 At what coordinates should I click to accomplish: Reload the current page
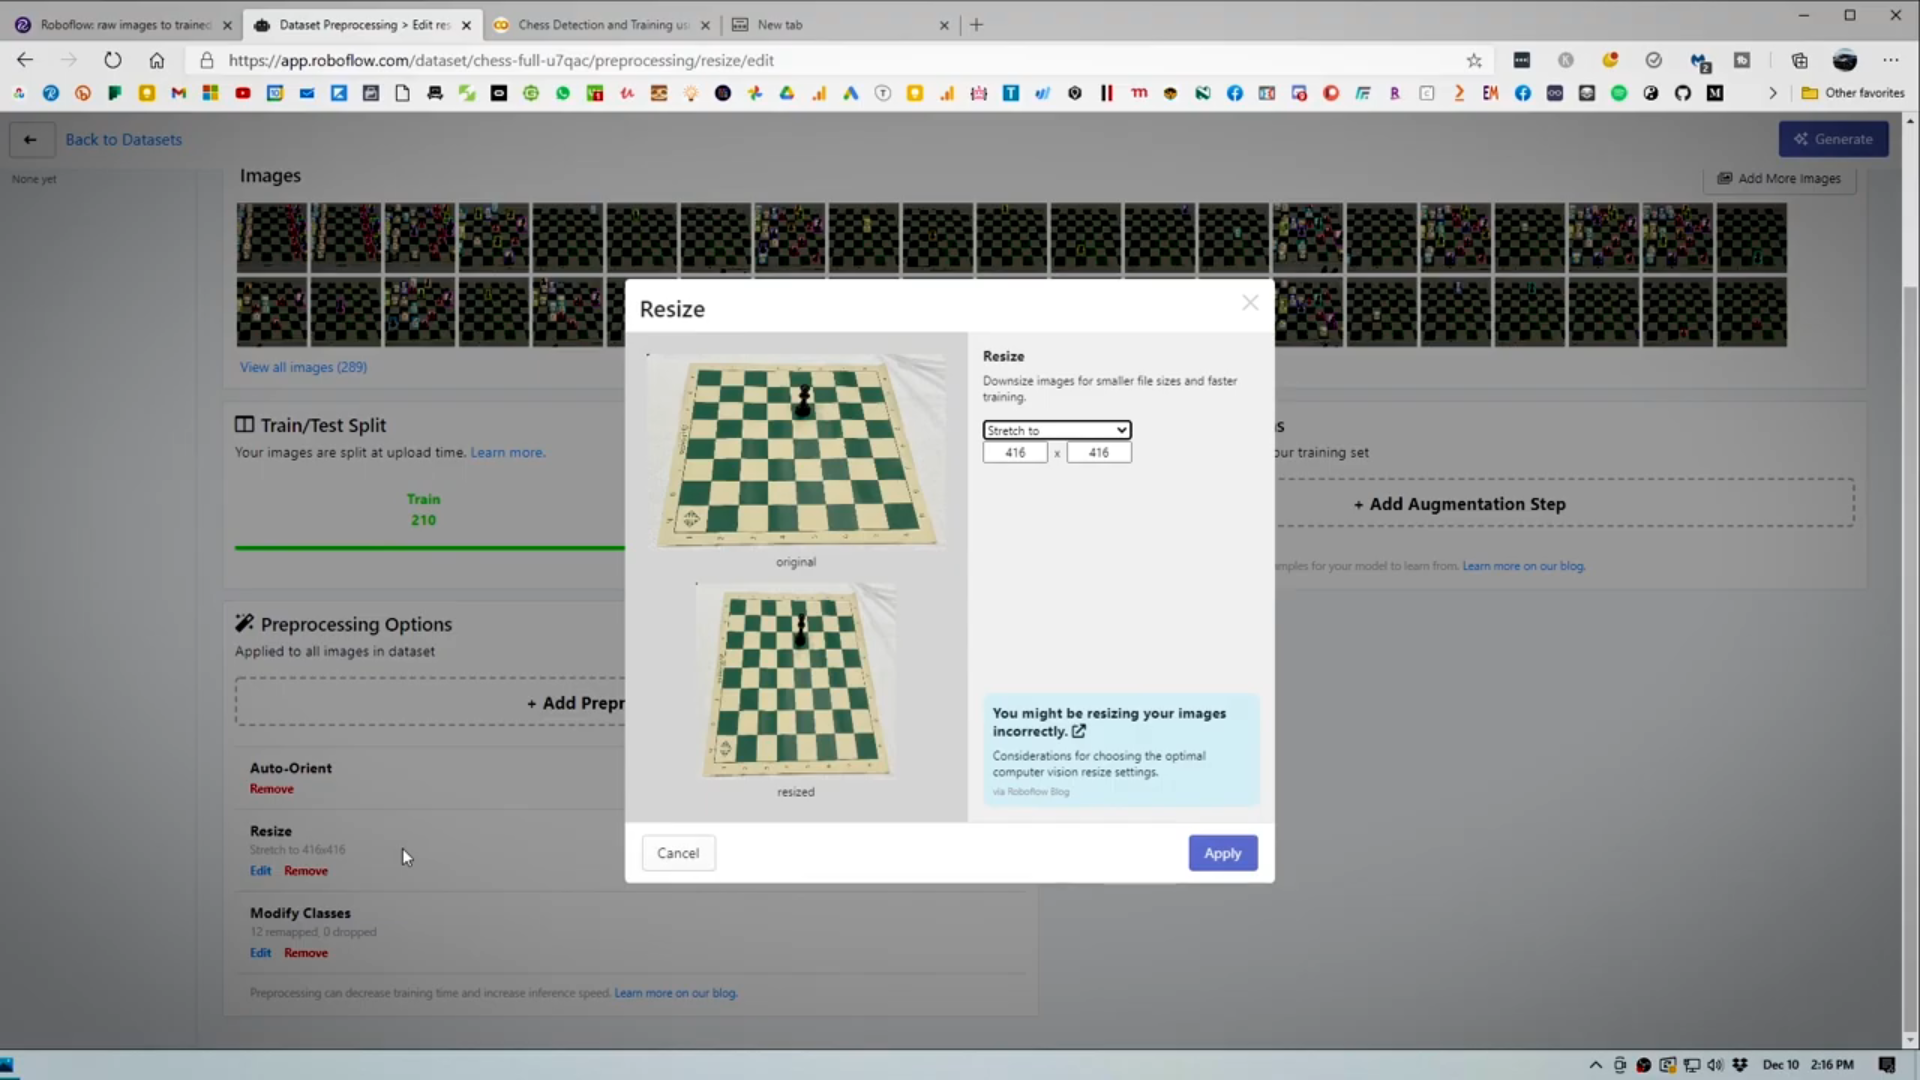(x=112, y=60)
